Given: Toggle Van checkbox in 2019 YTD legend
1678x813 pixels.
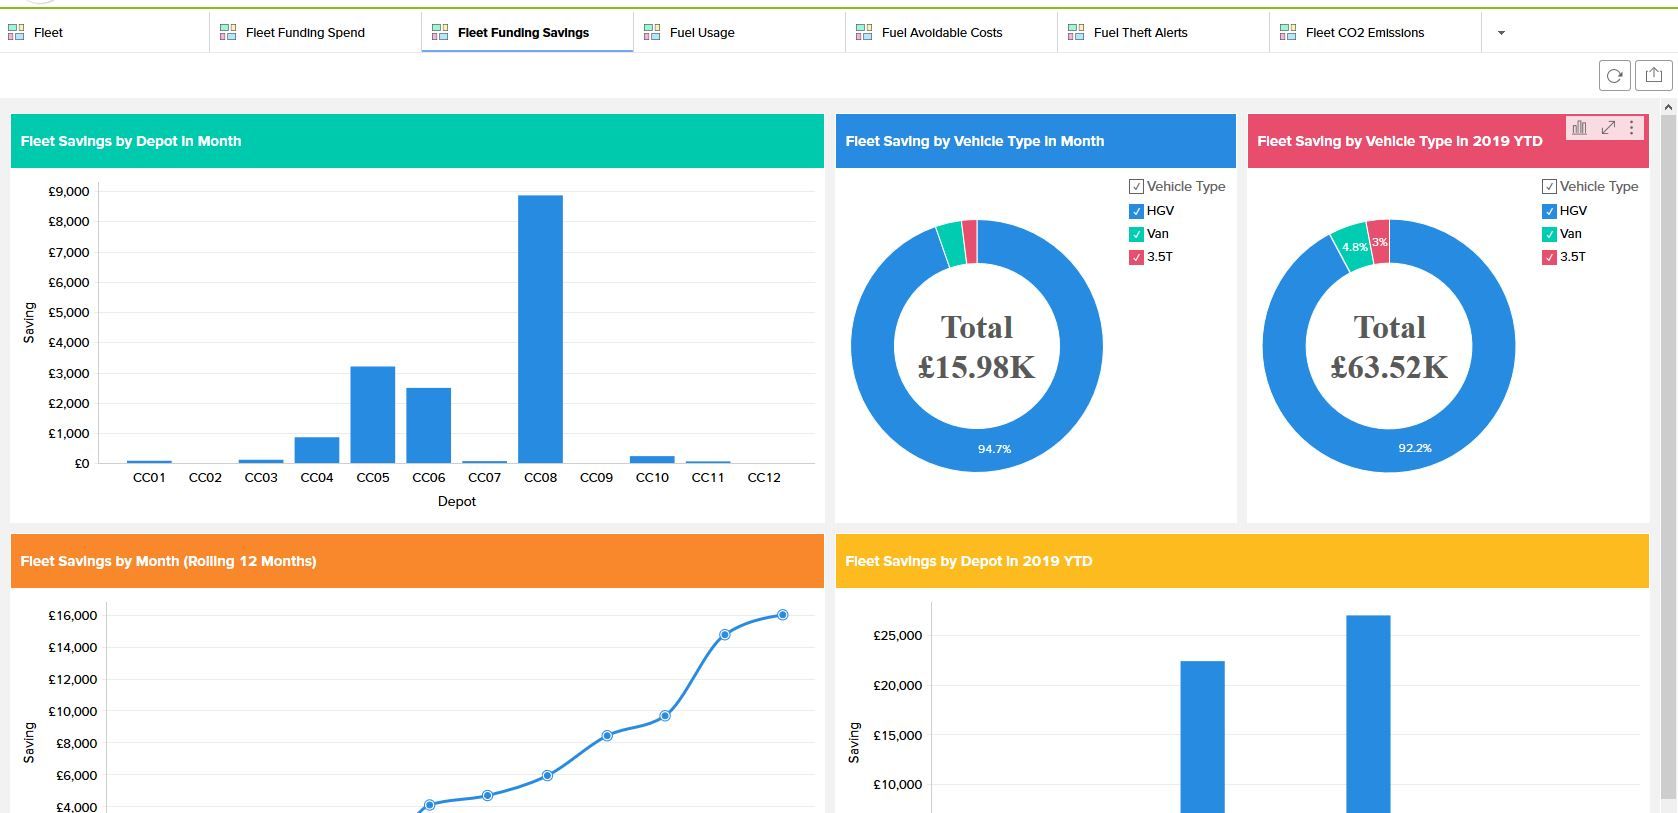Looking at the screenshot, I should coord(1549,234).
